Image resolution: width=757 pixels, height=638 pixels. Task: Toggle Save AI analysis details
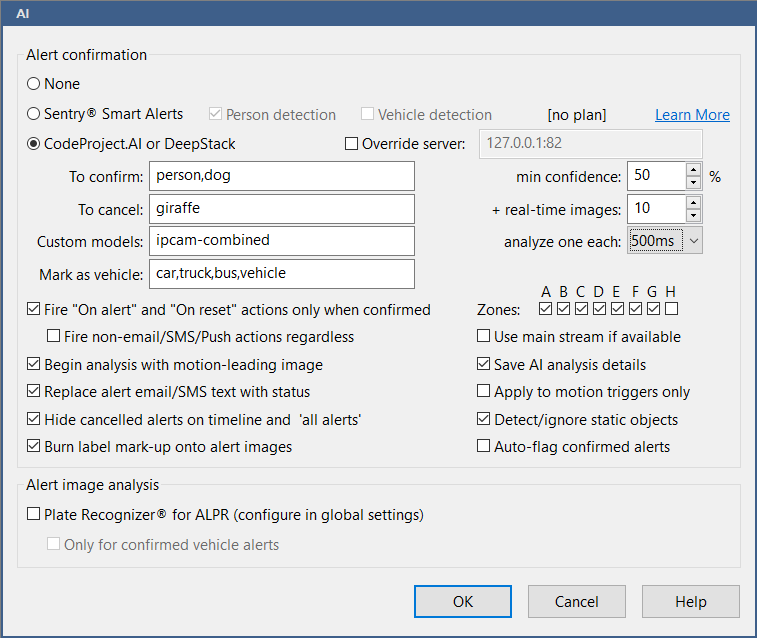tap(483, 364)
